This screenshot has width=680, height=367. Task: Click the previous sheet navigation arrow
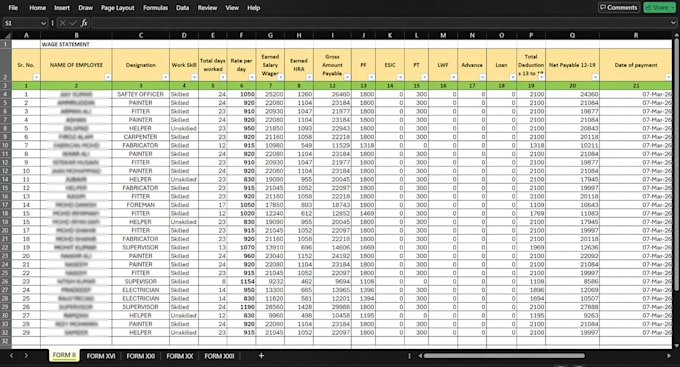[12, 356]
